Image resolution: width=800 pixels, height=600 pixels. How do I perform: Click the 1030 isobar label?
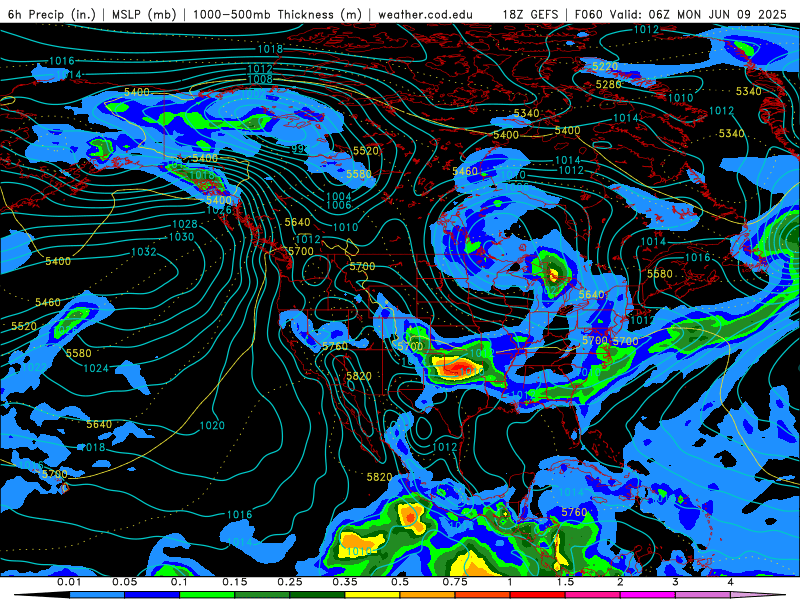click(181, 237)
